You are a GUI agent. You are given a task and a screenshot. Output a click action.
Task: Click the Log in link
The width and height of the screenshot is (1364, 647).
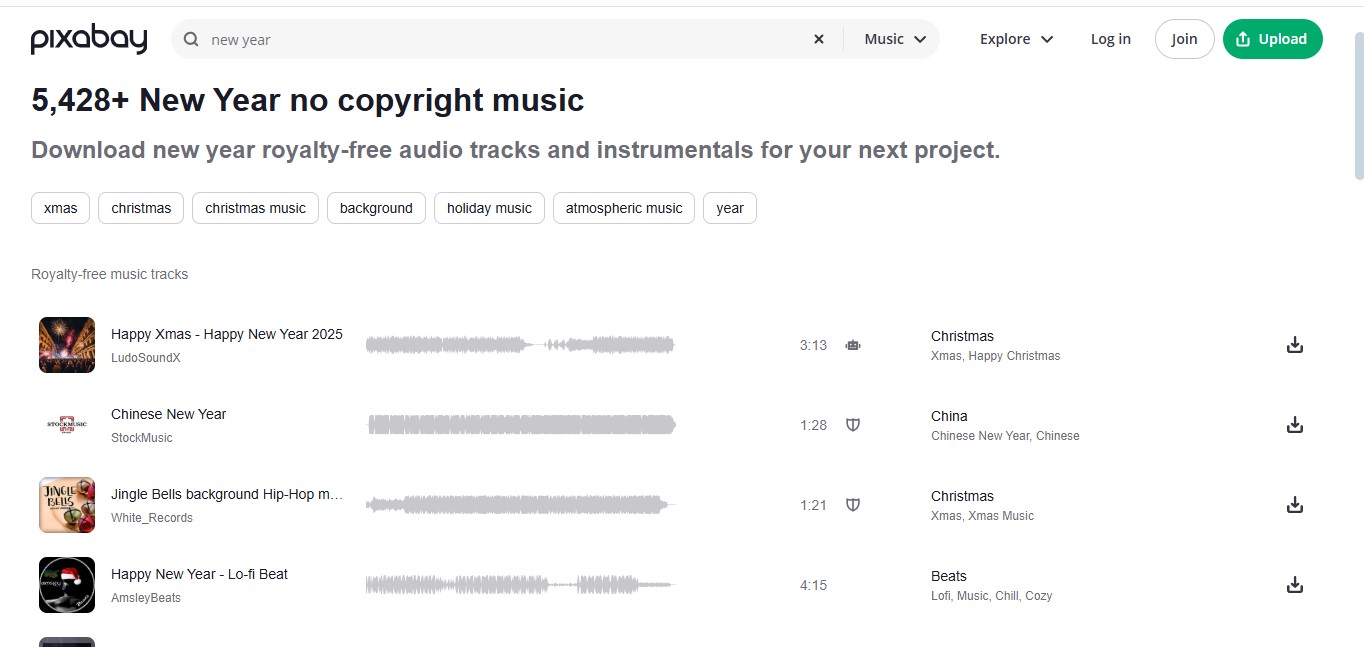1110,40
